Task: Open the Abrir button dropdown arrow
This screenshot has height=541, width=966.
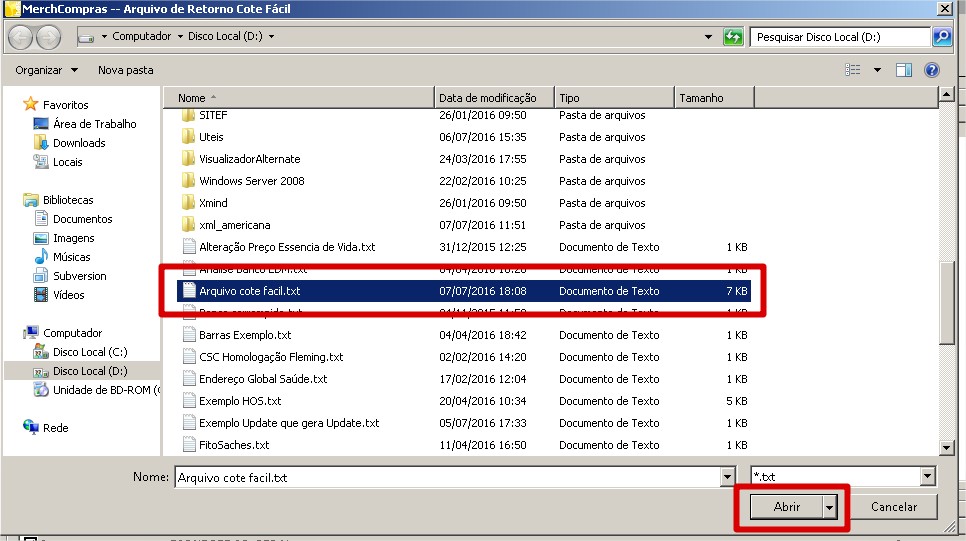Action: point(830,507)
